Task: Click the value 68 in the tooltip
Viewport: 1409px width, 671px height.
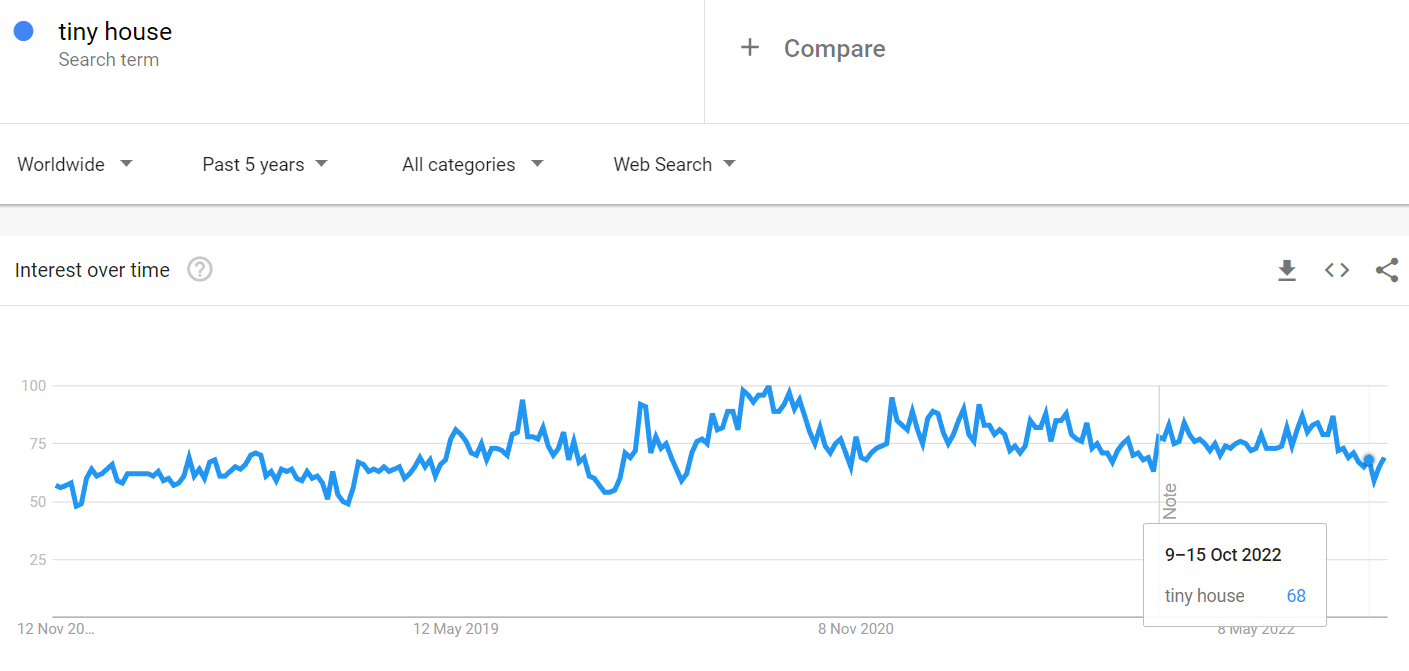Action: pos(1296,596)
